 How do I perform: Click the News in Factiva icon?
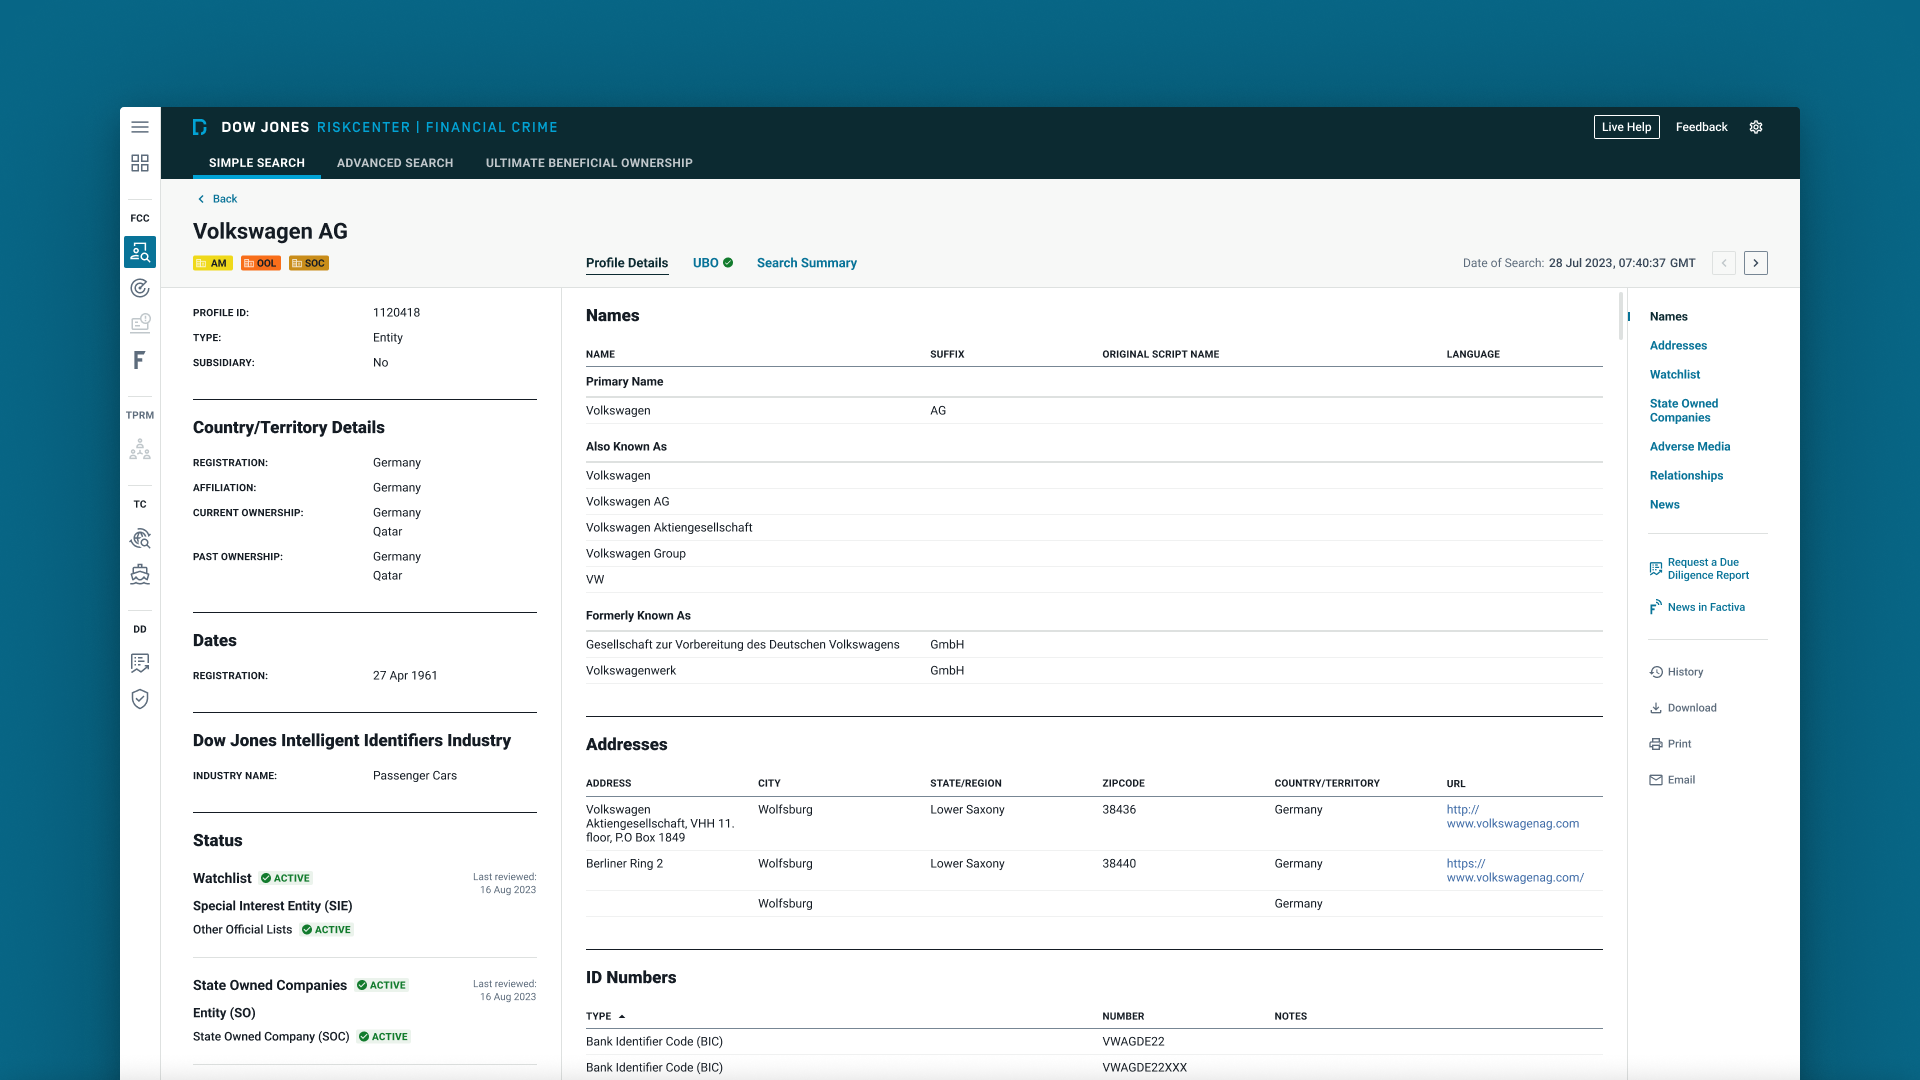tap(1656, 607)
